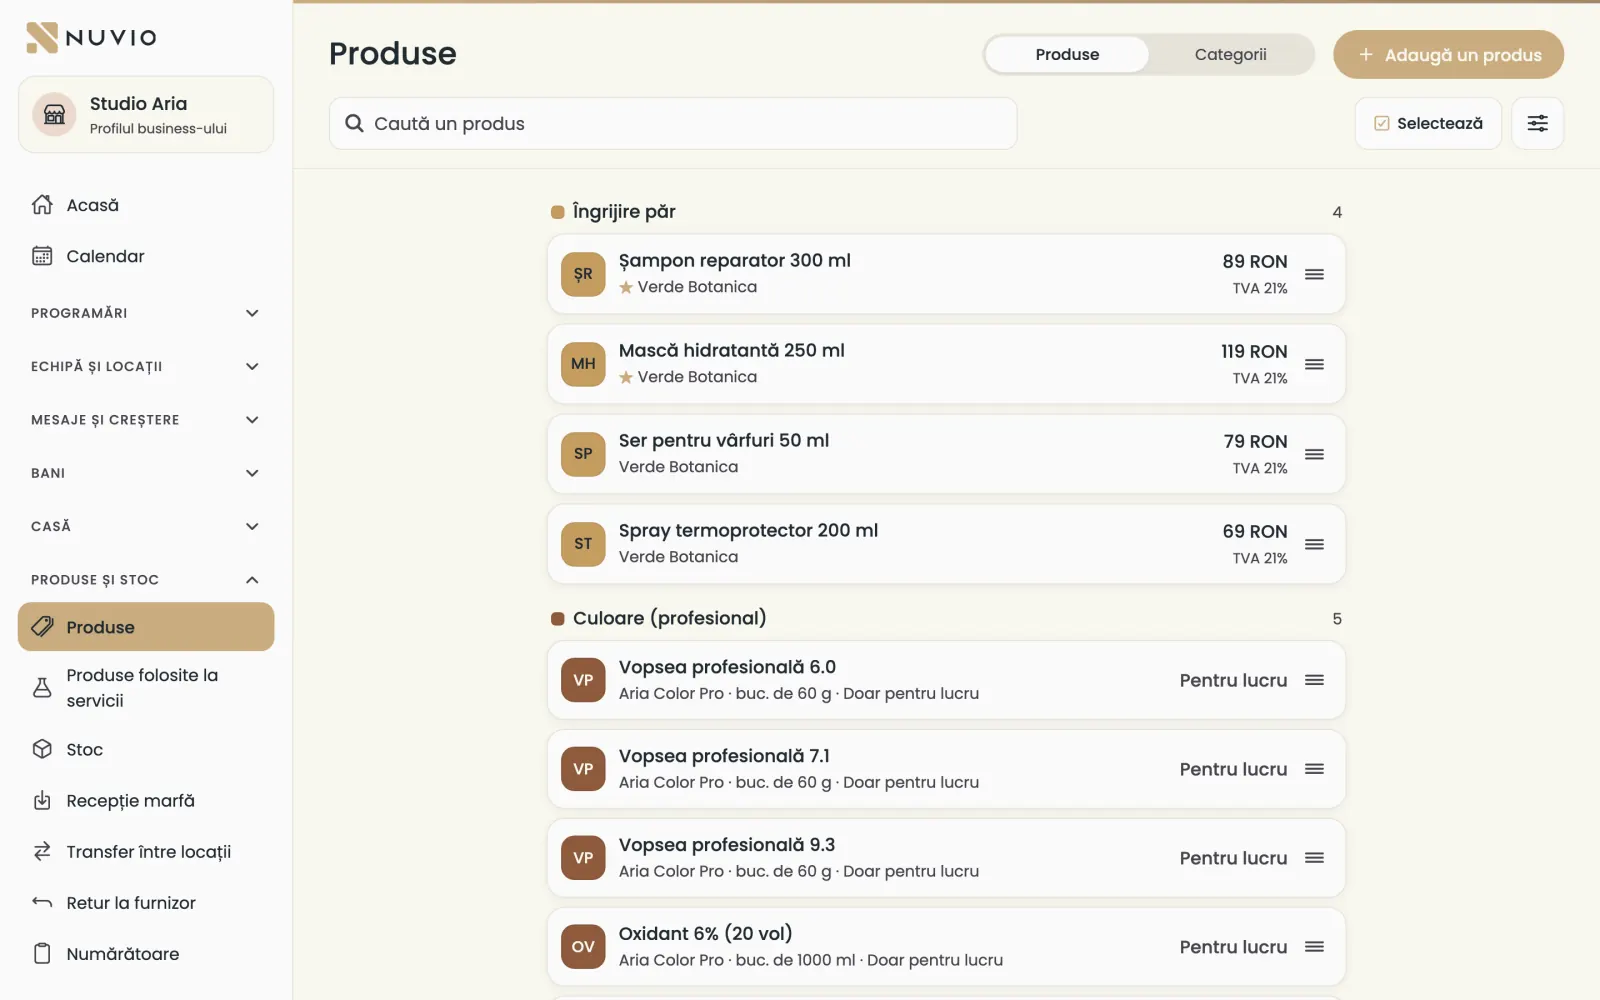Click reorder handle for Șampon reparator
The height and width of the screenshot is (1000, 1600).
tap(1314, 274)
